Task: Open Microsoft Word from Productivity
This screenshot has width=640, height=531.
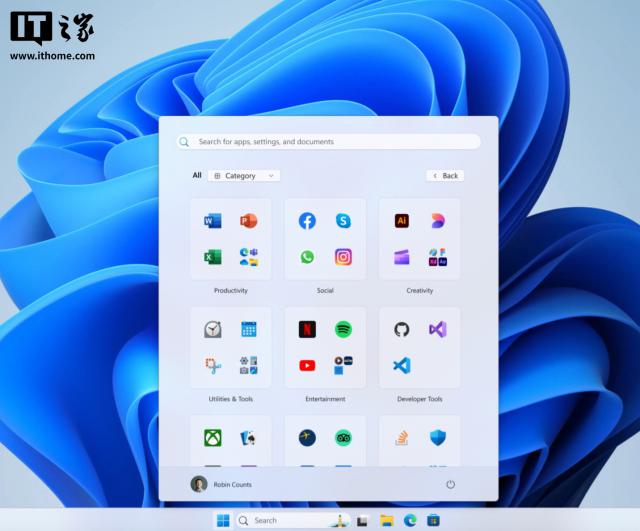Action: point(213,221)
